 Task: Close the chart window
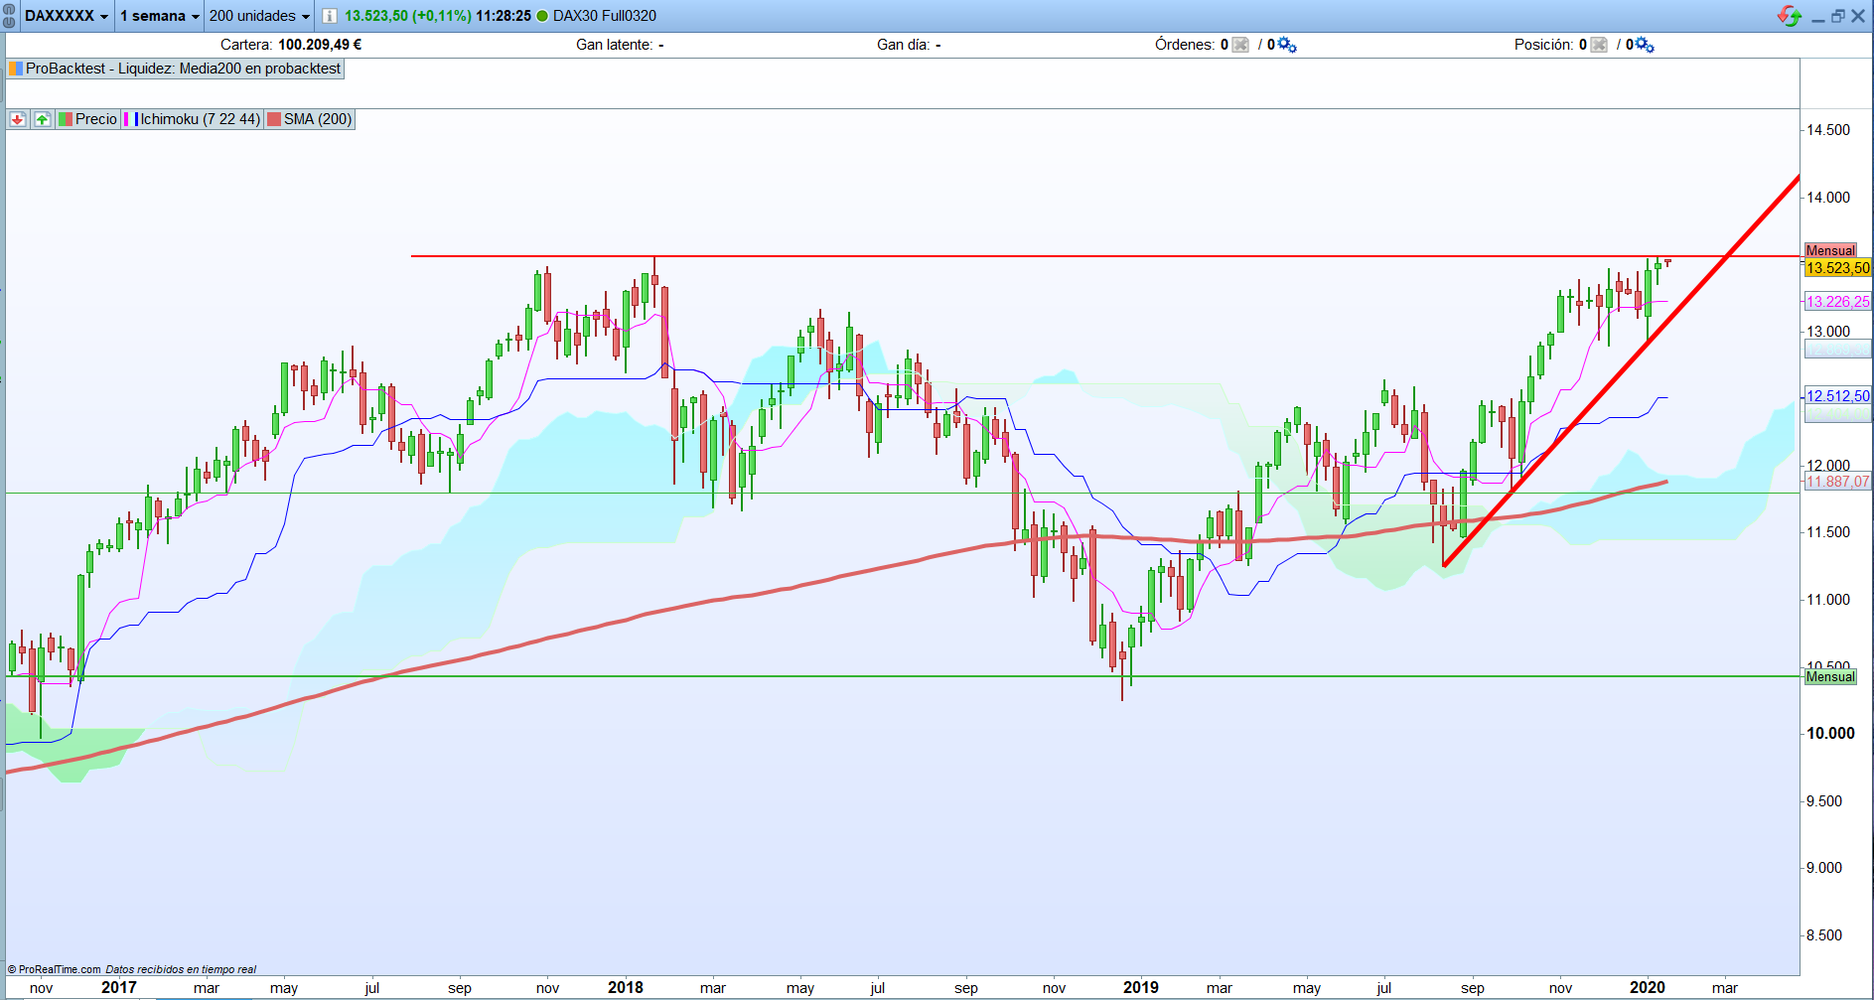pos(1858,16)
